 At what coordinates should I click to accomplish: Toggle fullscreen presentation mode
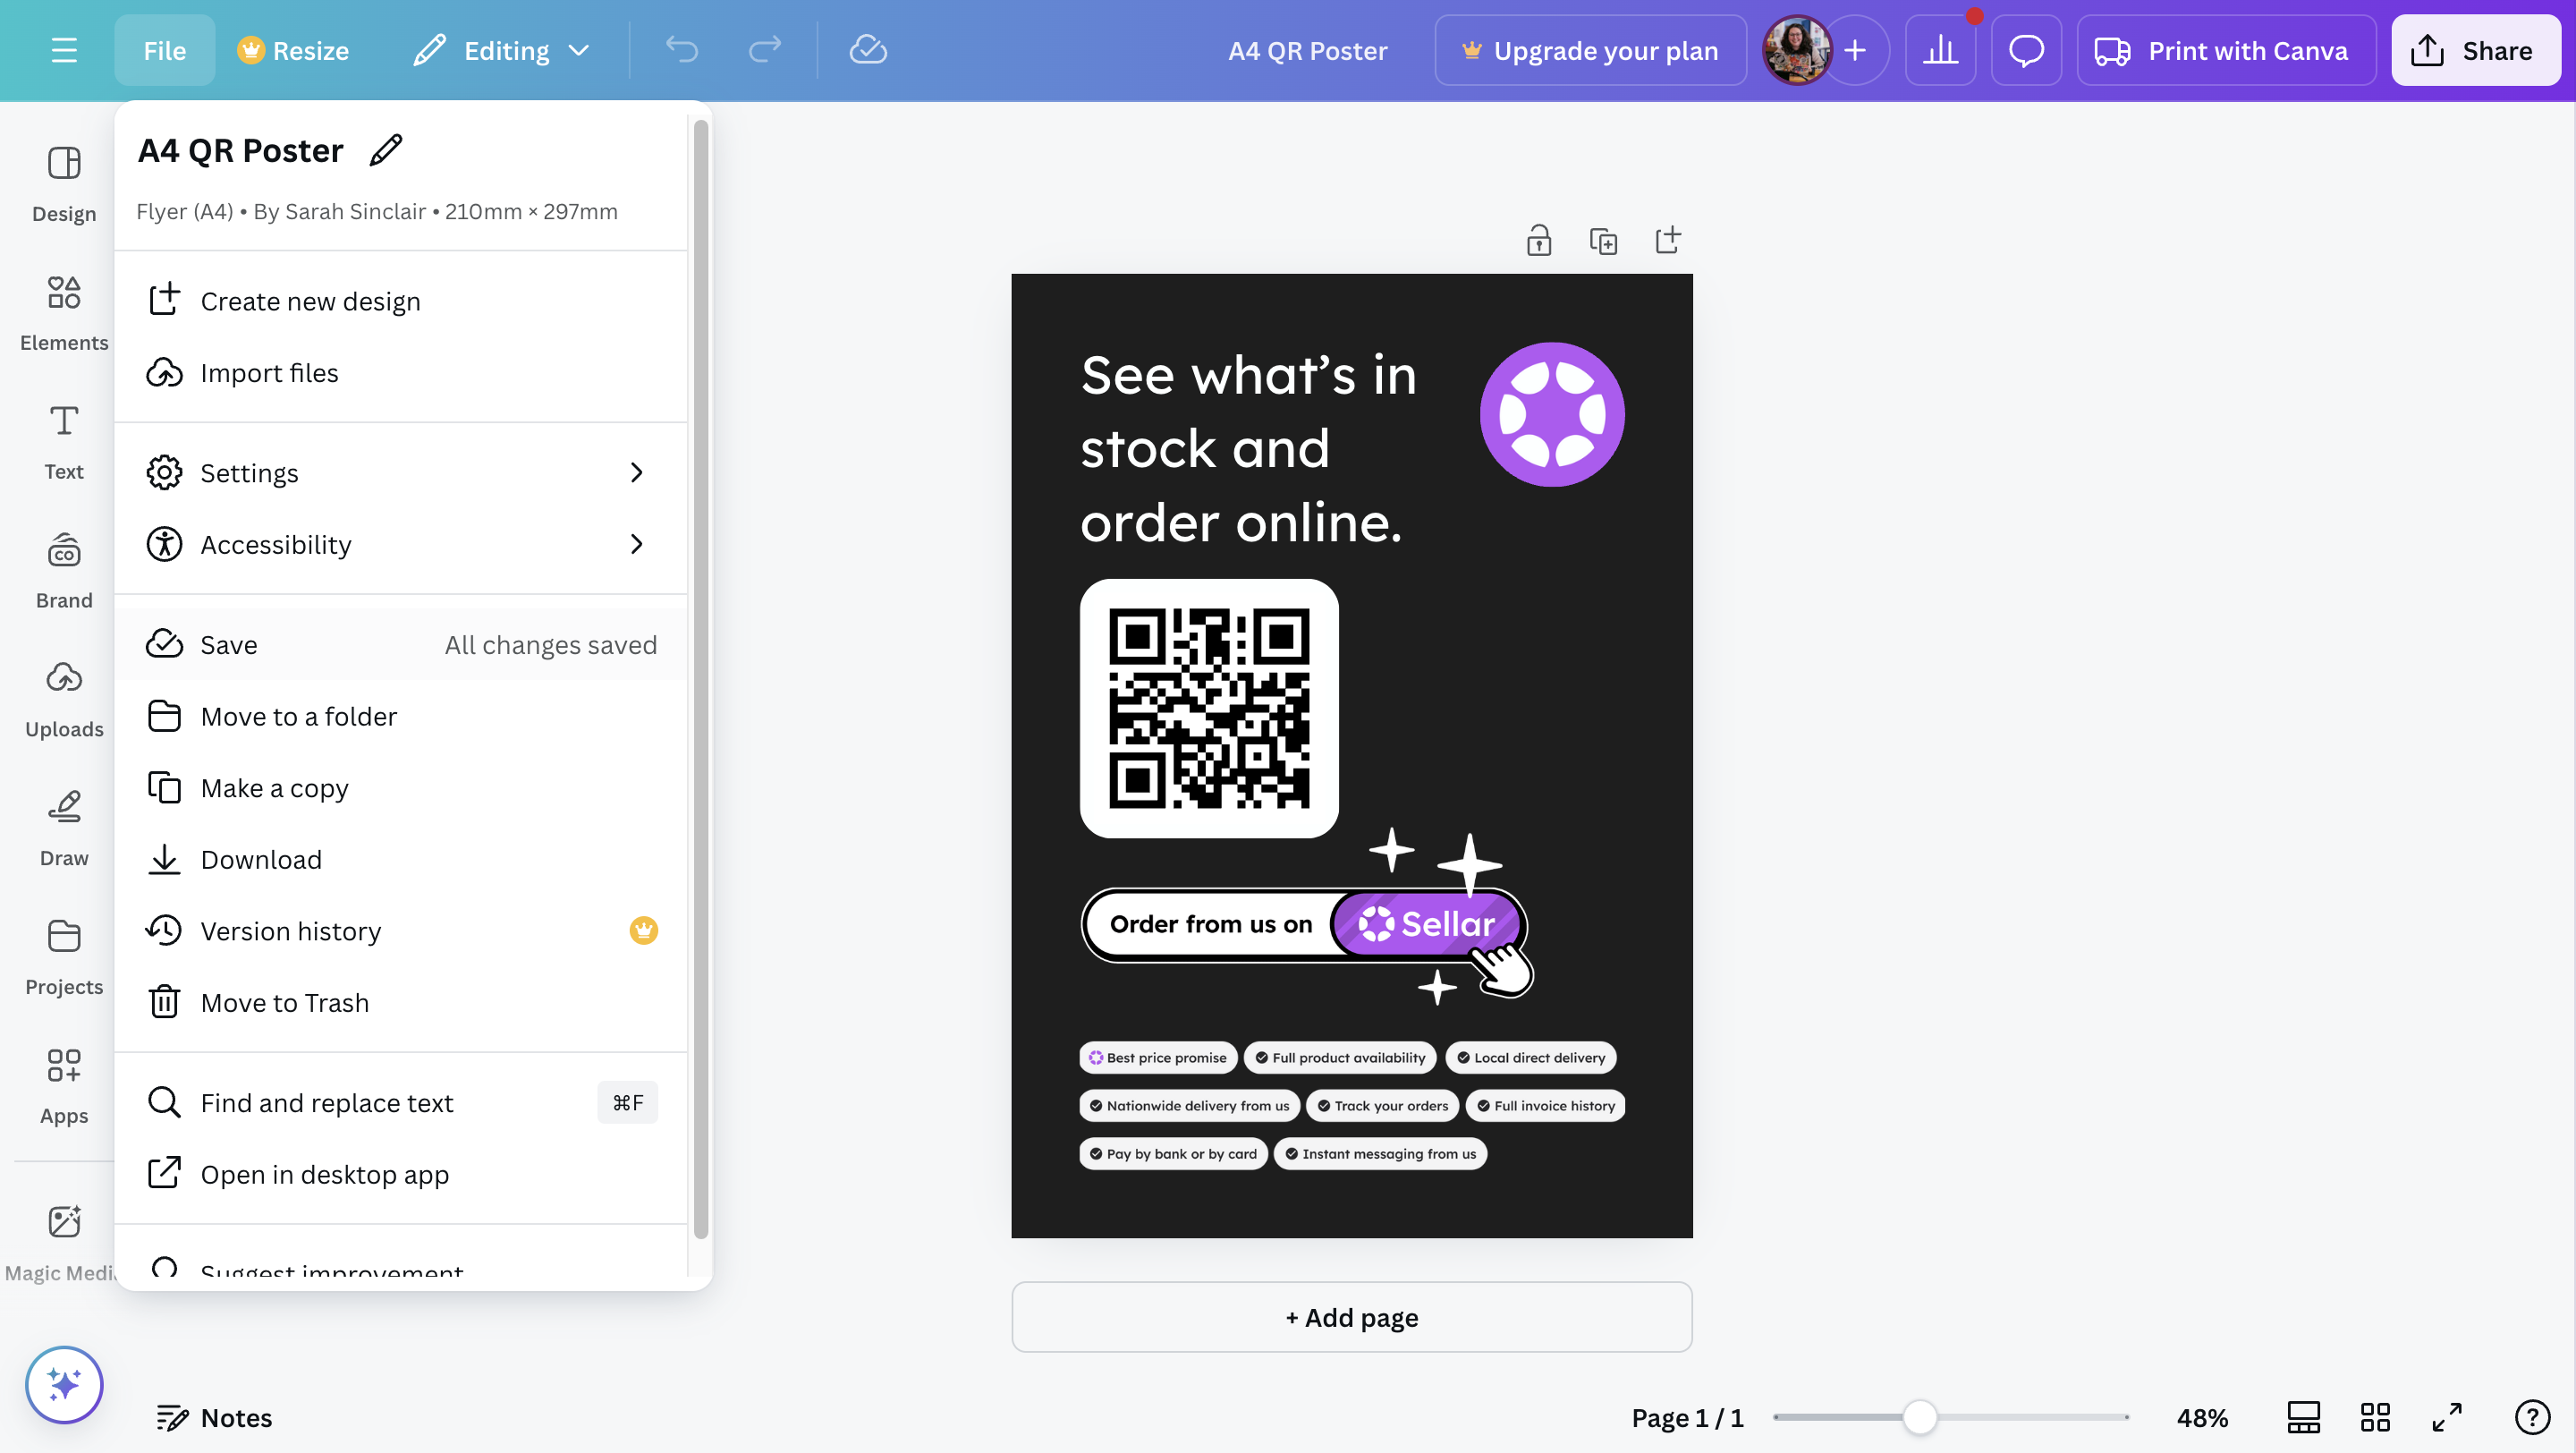click(x=2447, y=1417)
